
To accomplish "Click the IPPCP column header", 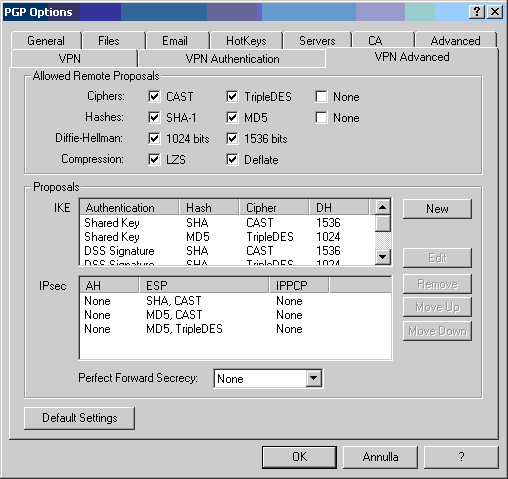I will (x=299, y=285).
